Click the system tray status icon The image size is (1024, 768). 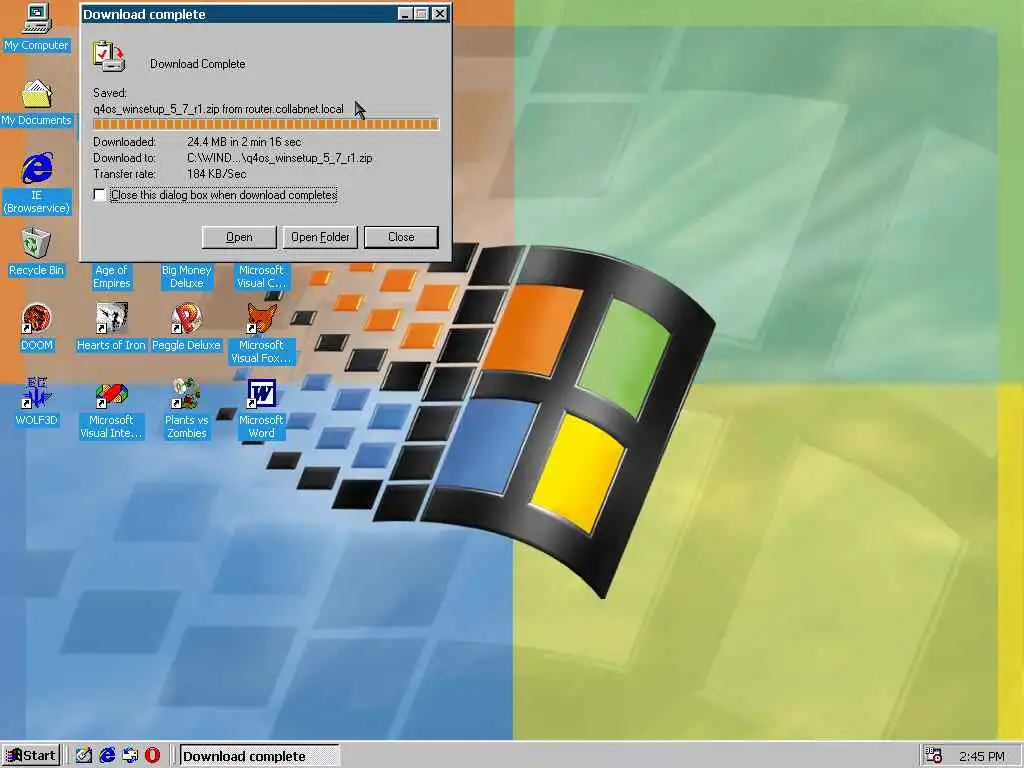(934, 756)
